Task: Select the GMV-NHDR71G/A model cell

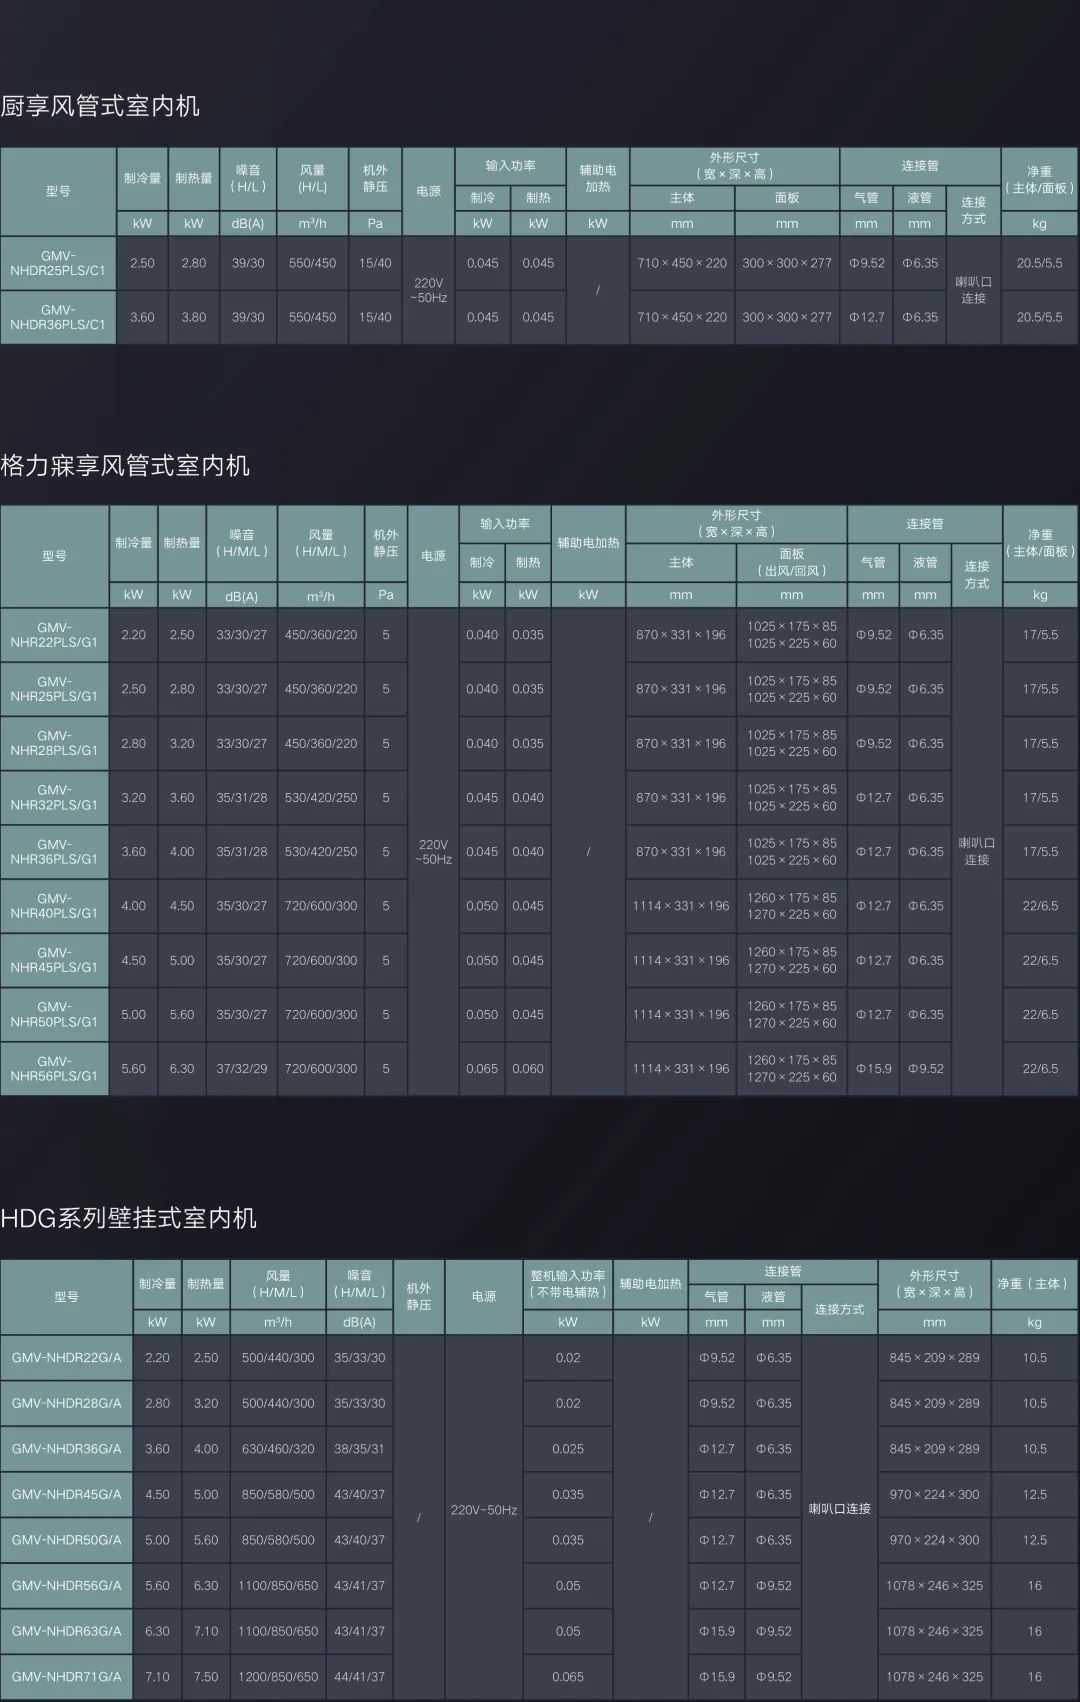Action: click(66, 1676)
